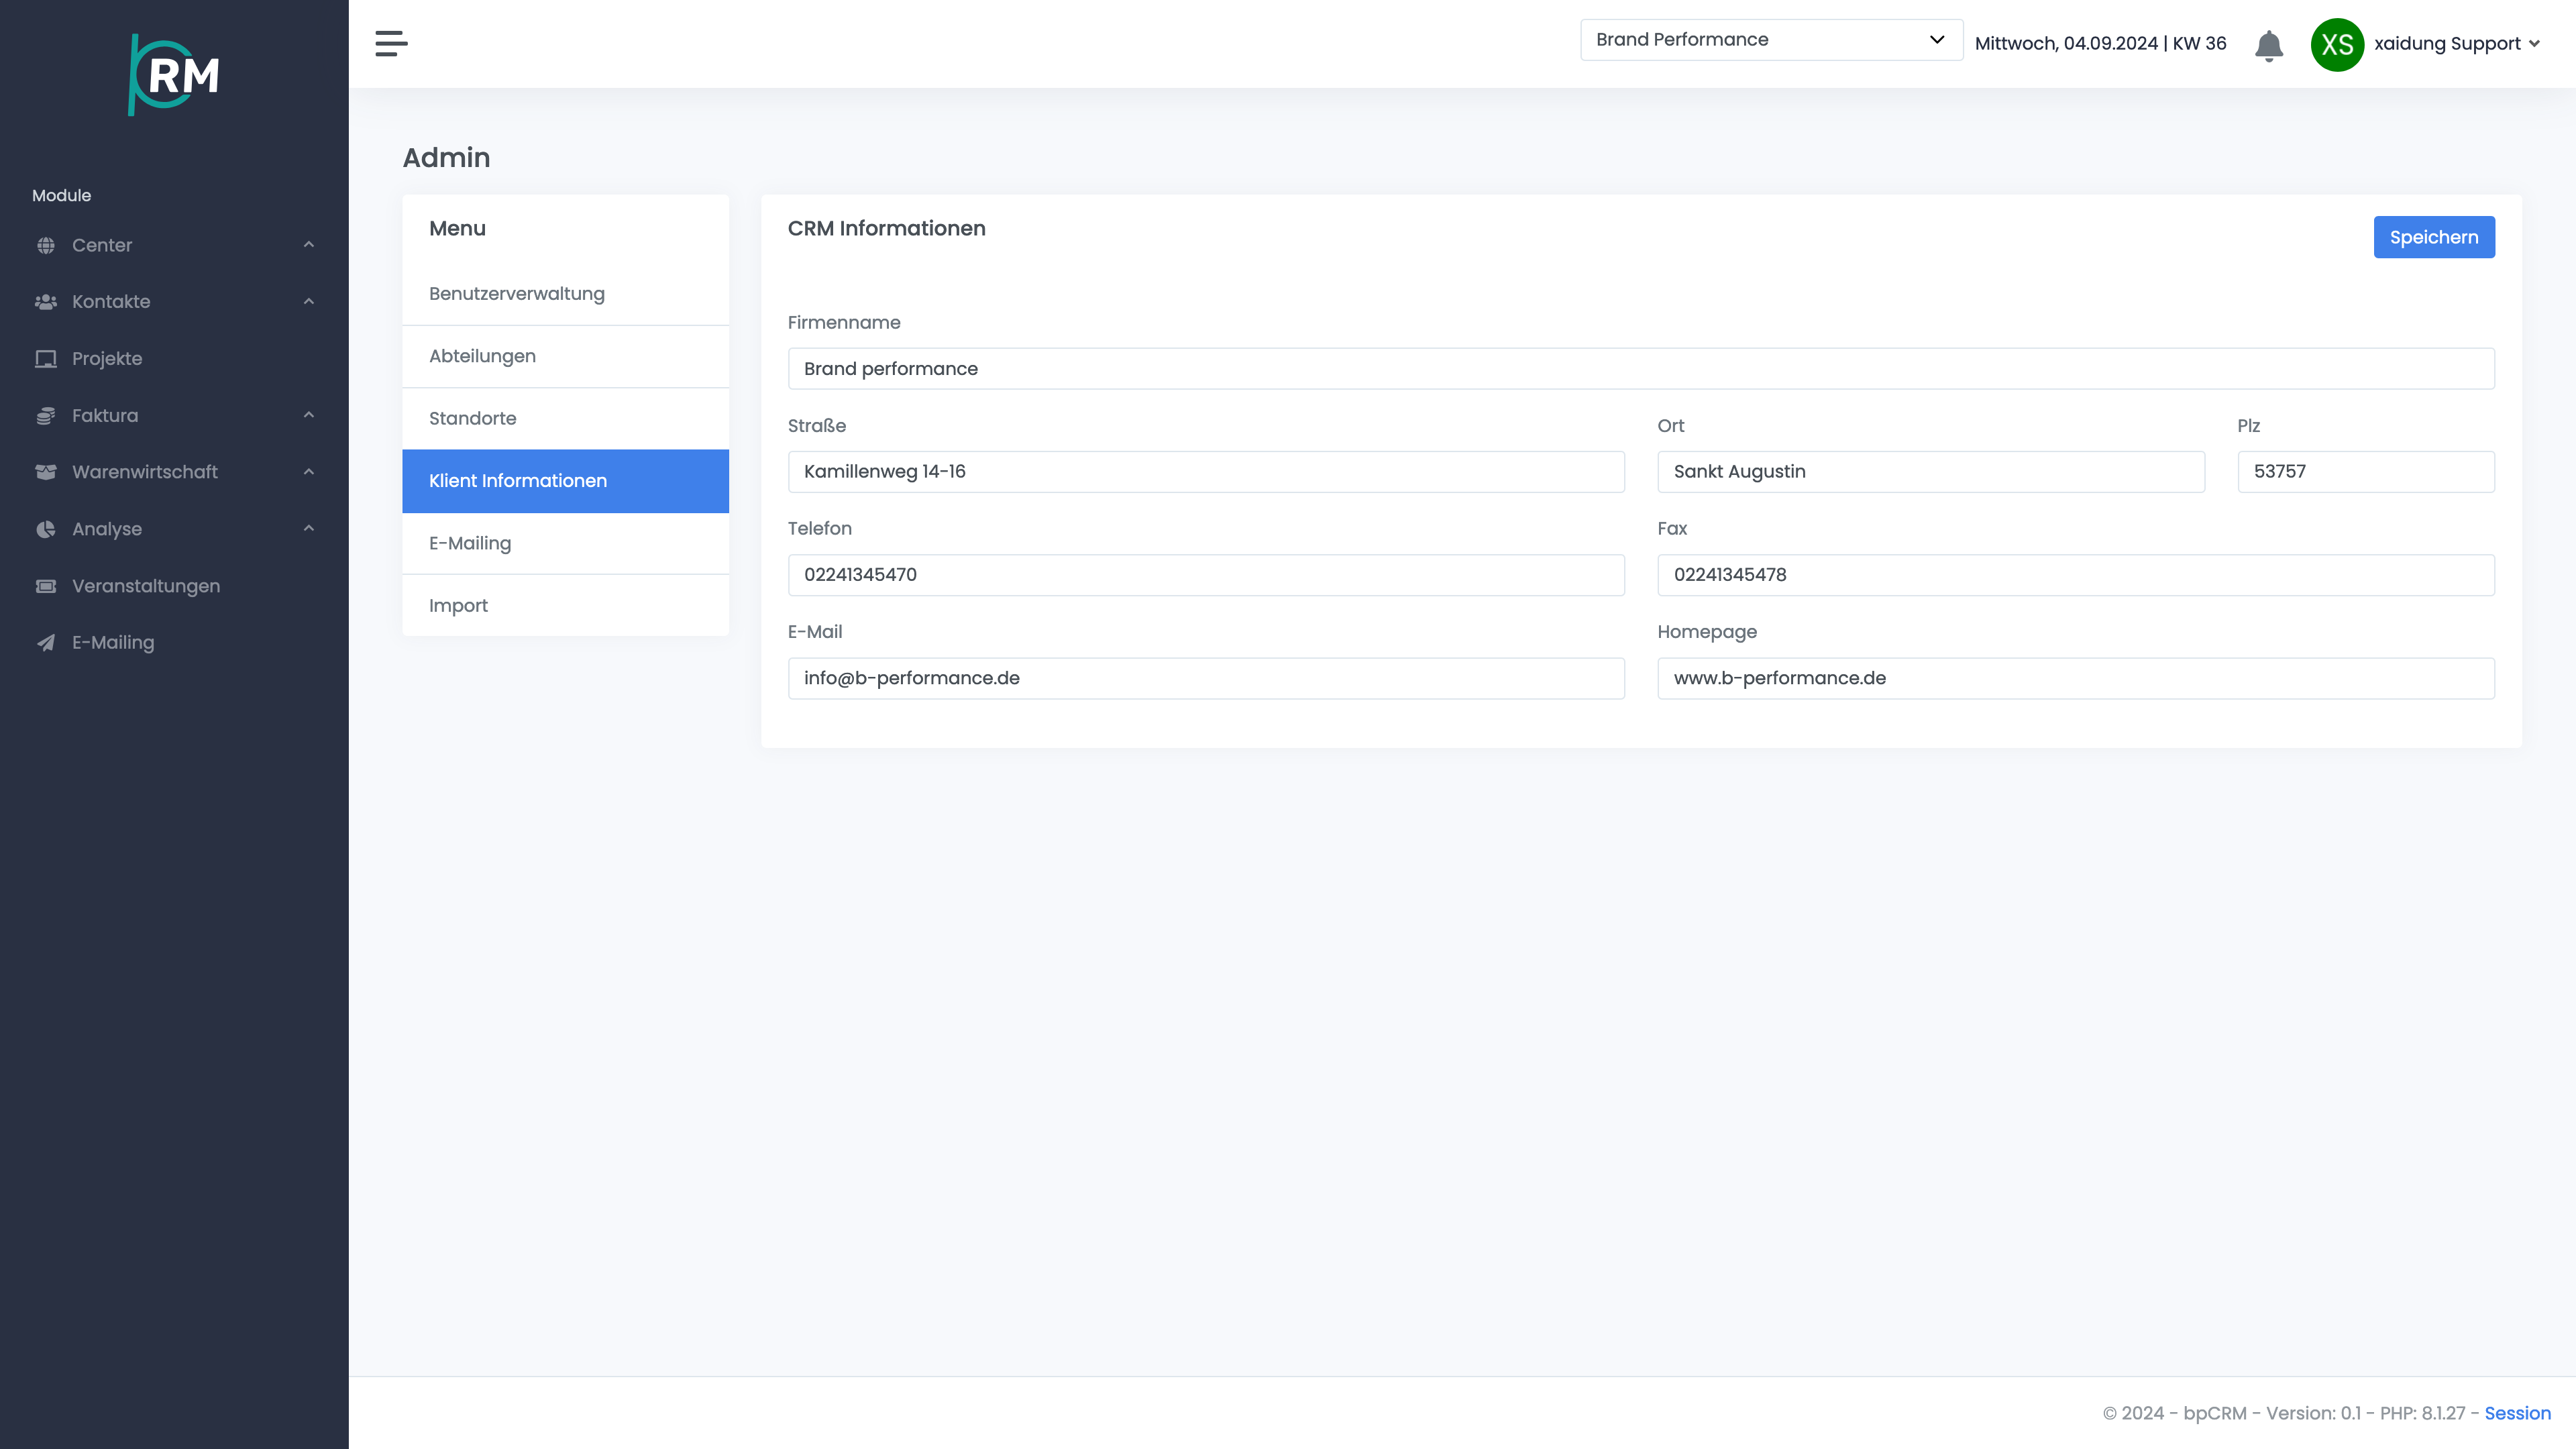Image resolution: width=2576 pixels, height=1449 pixels.
Task: Expand the Center module chevron
Action: tap(309, 245)
